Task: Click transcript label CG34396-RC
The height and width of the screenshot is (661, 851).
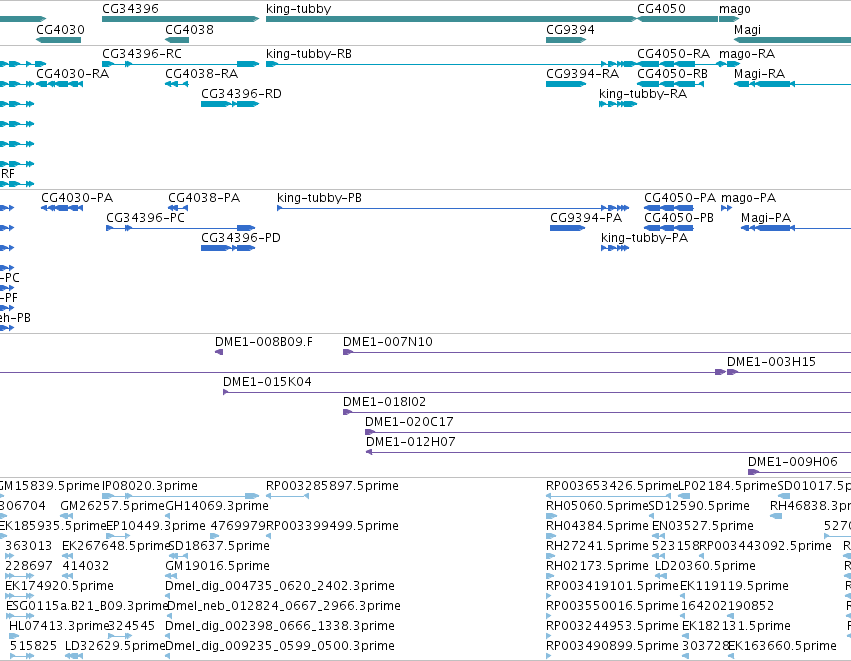Action: pos(142,54)
